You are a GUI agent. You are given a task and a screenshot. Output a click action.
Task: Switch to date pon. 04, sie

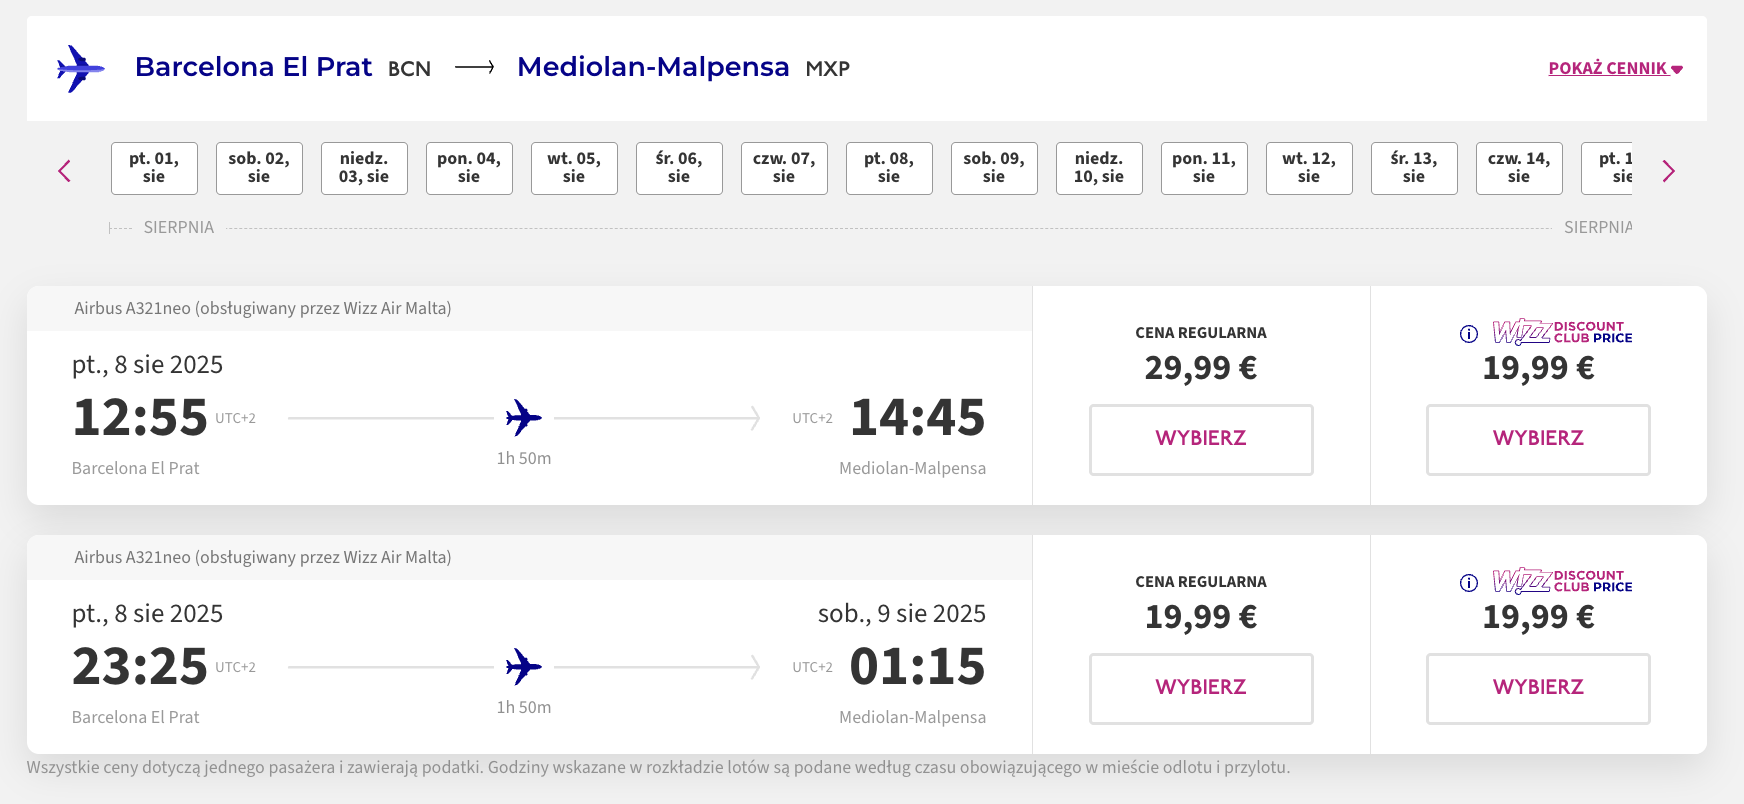tap(469, 168)
